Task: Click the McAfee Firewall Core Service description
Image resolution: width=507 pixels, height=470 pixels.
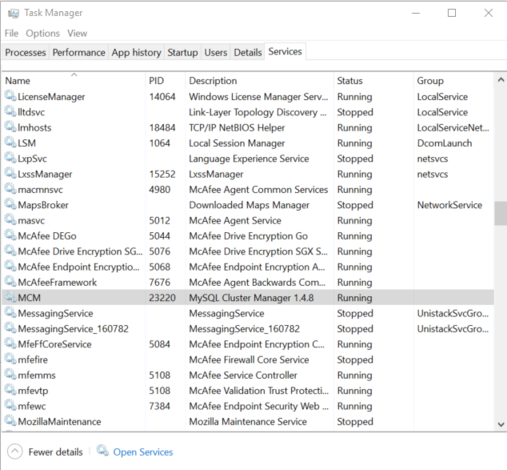Action: (x=249, y=360)
